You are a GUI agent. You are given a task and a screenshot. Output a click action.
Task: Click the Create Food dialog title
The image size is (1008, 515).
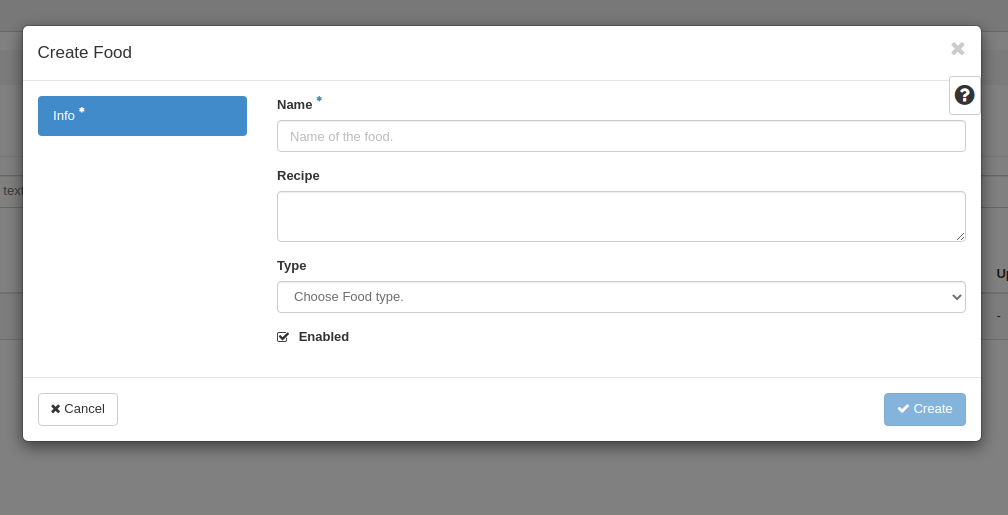pos(85,53)
